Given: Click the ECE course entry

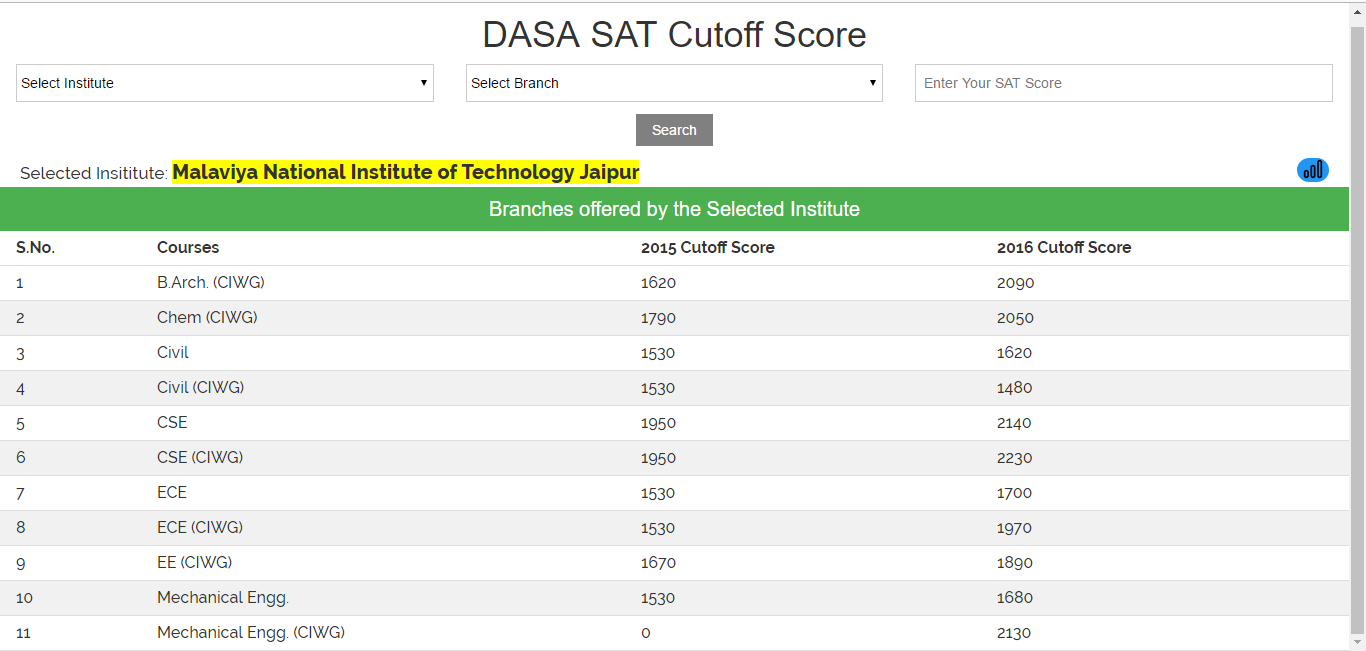Looking at the screenshot, I should click(172, 493).
